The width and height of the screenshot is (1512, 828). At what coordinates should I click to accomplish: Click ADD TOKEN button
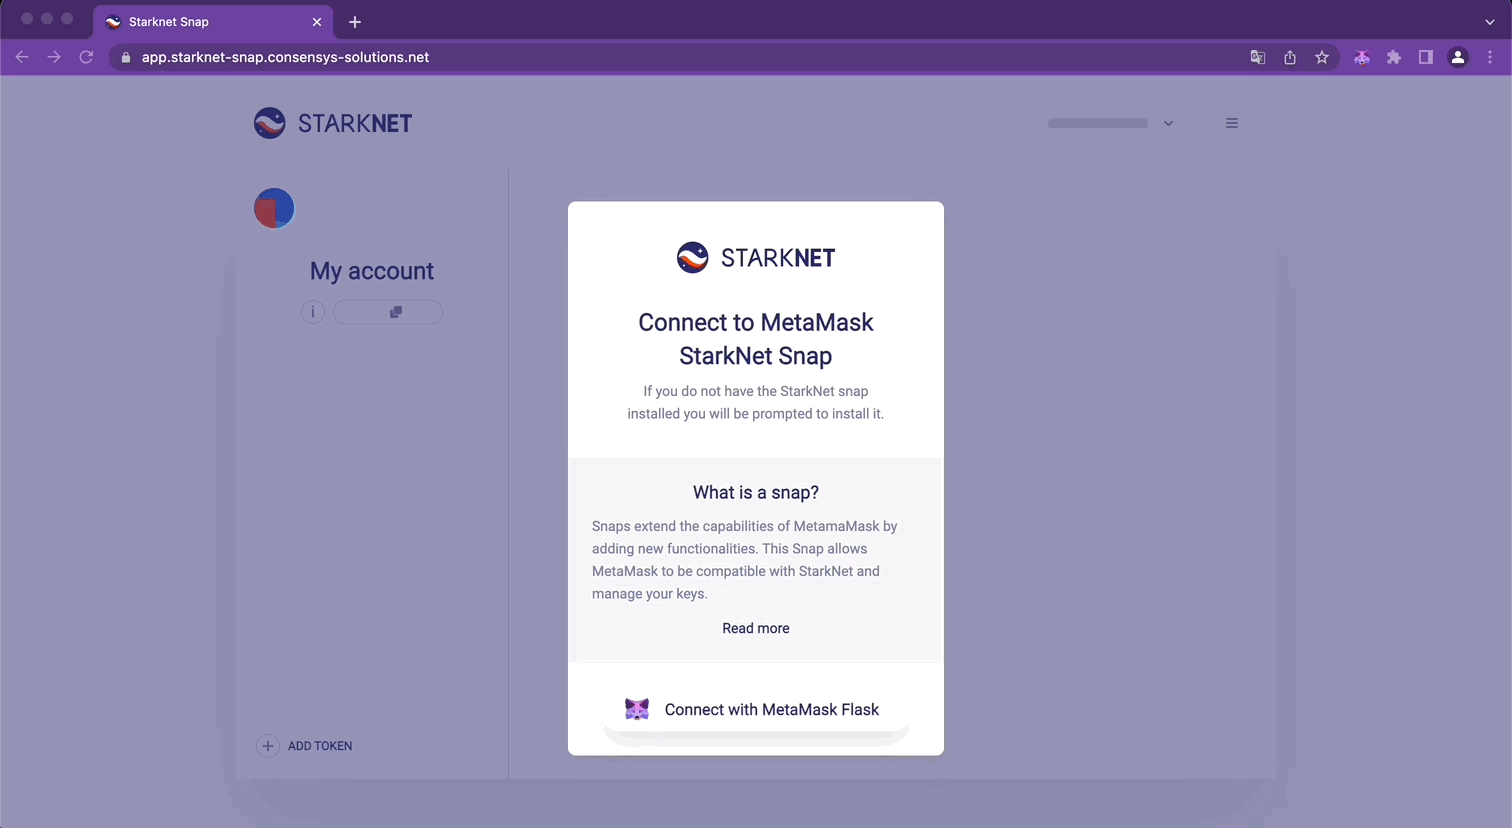point(305,746)
